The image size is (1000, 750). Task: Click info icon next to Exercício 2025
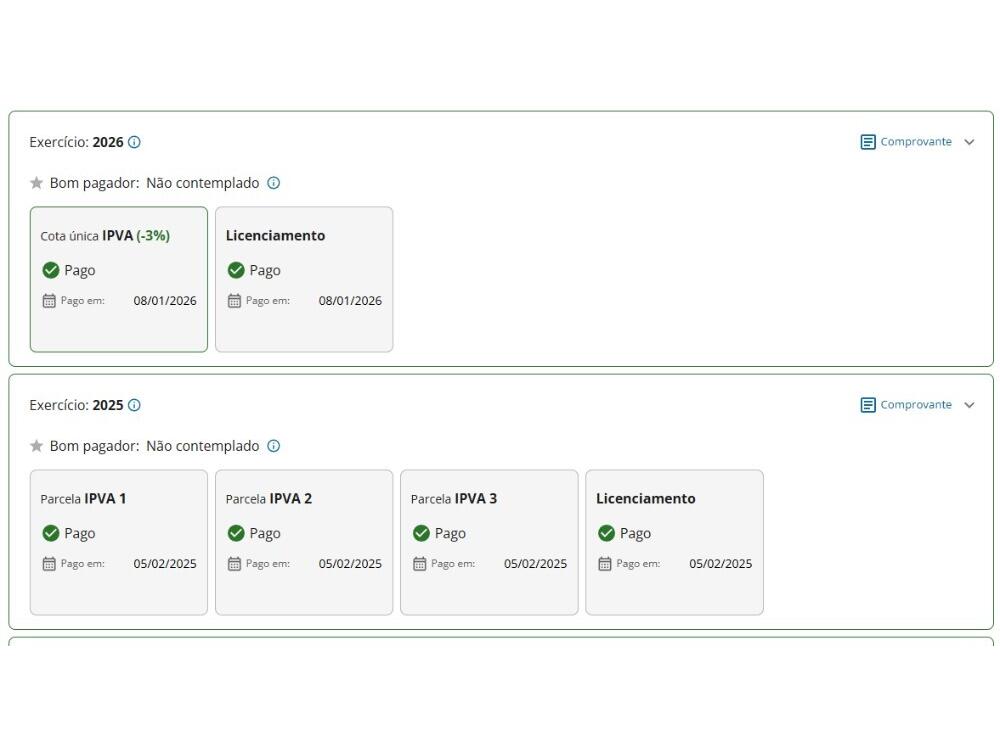tap(134, 405)
